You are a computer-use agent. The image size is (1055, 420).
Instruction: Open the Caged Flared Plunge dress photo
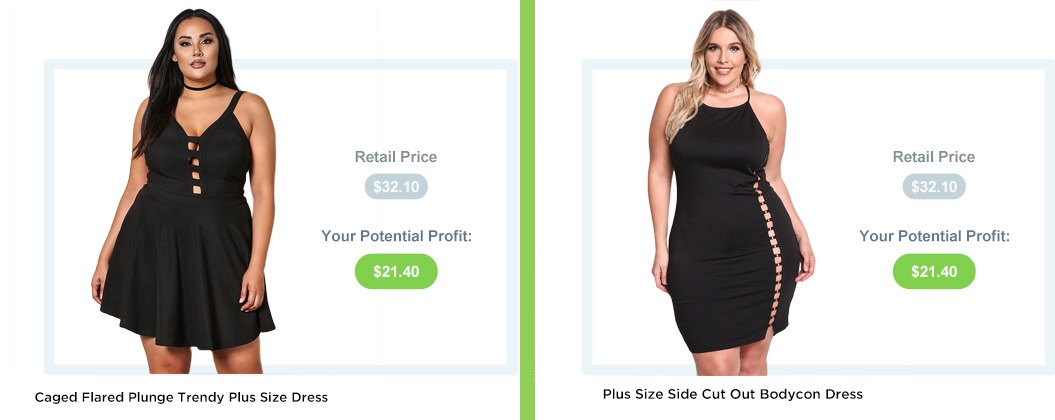coord(185,190)
